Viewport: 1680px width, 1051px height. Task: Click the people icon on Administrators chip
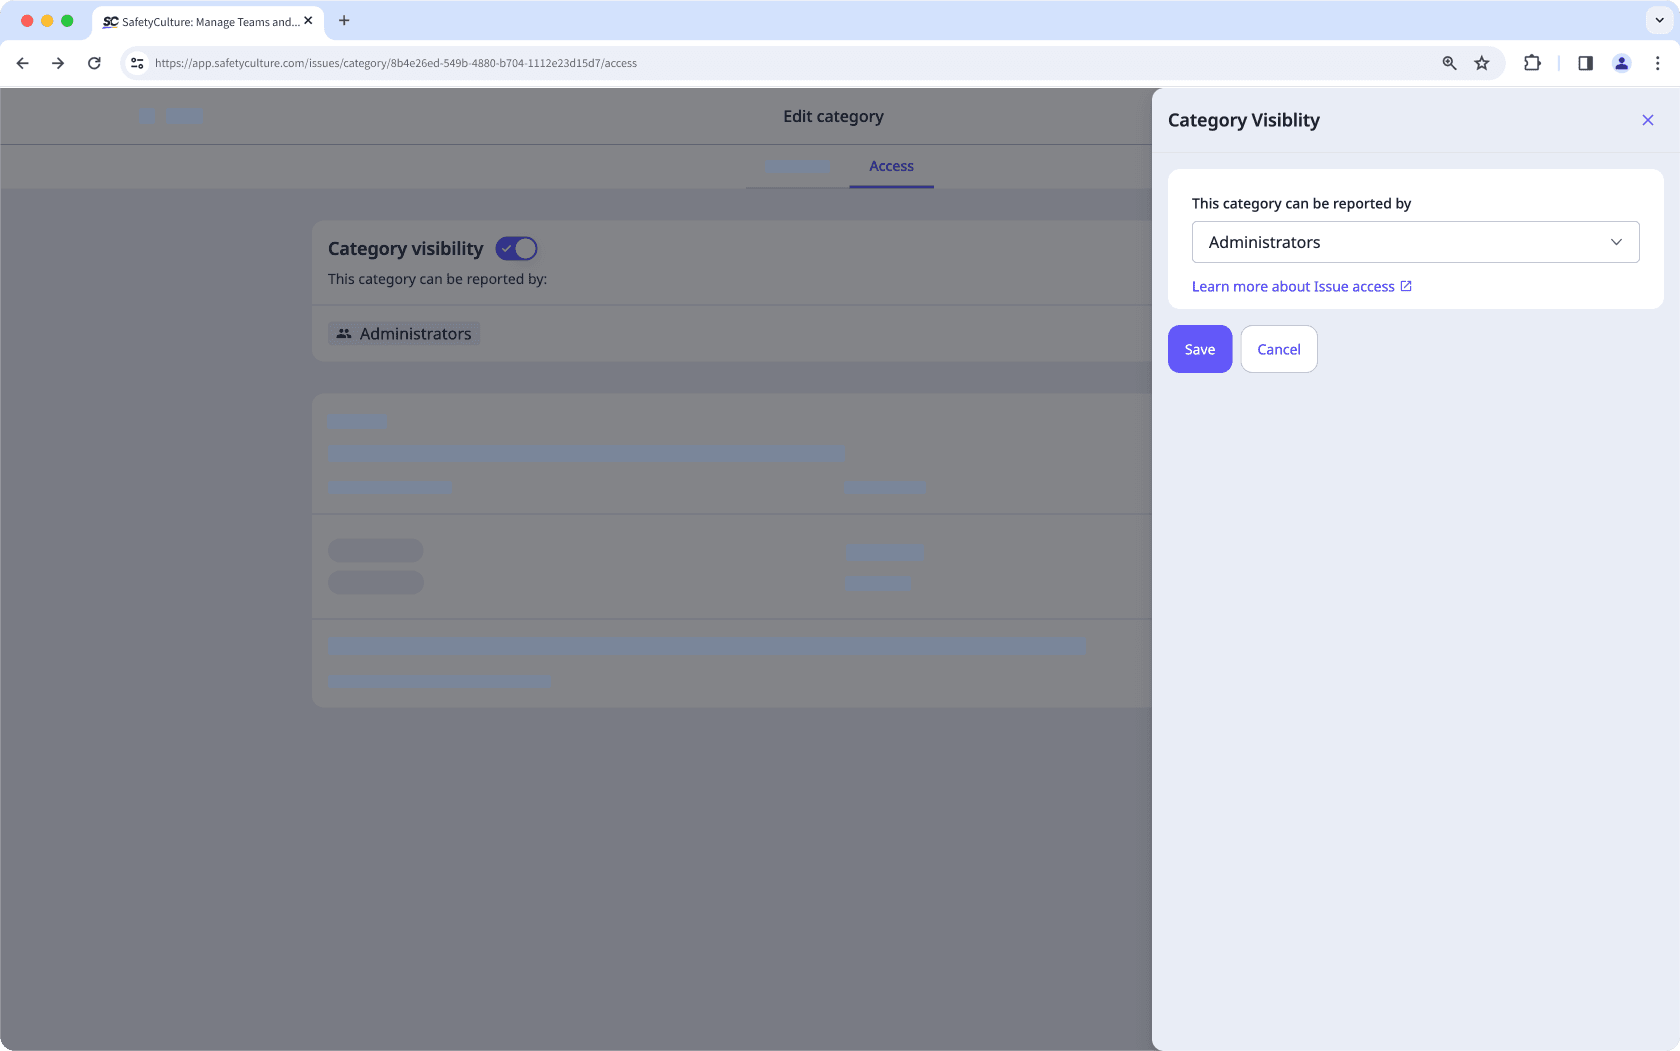343,333
